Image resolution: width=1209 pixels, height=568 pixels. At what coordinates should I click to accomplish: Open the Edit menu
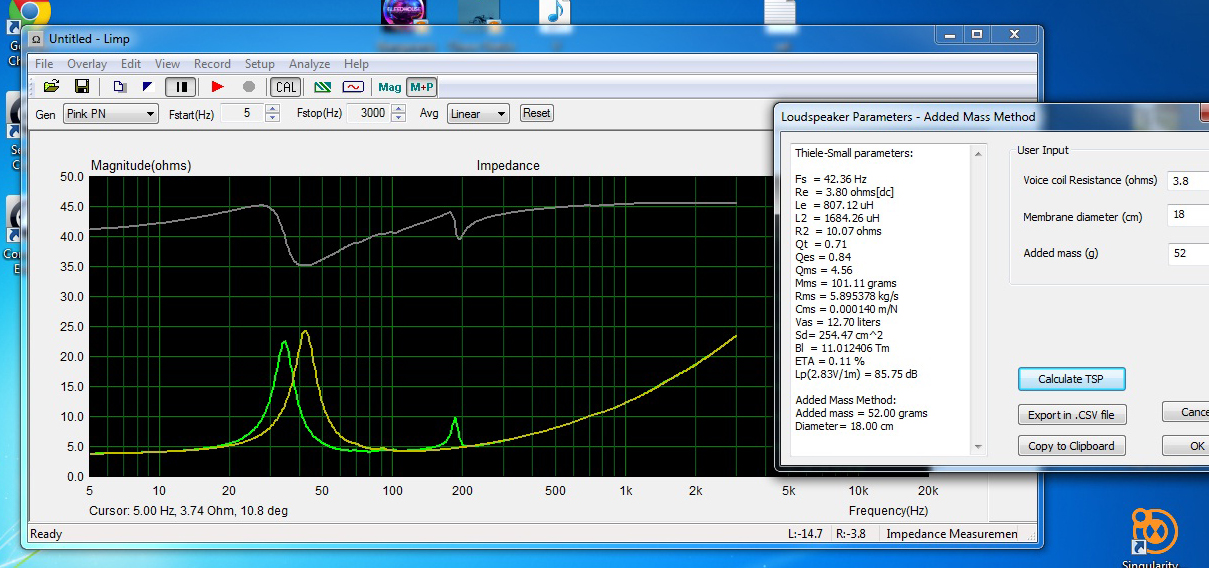coord(131,64)
